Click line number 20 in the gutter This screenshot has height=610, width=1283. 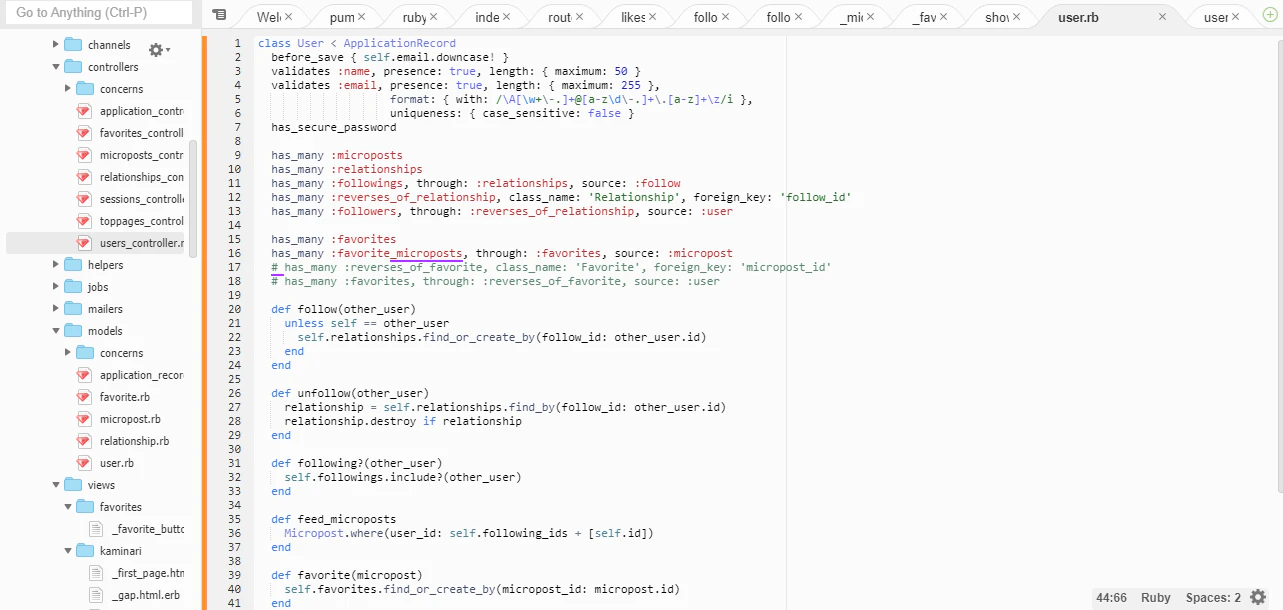click(235, 309)
